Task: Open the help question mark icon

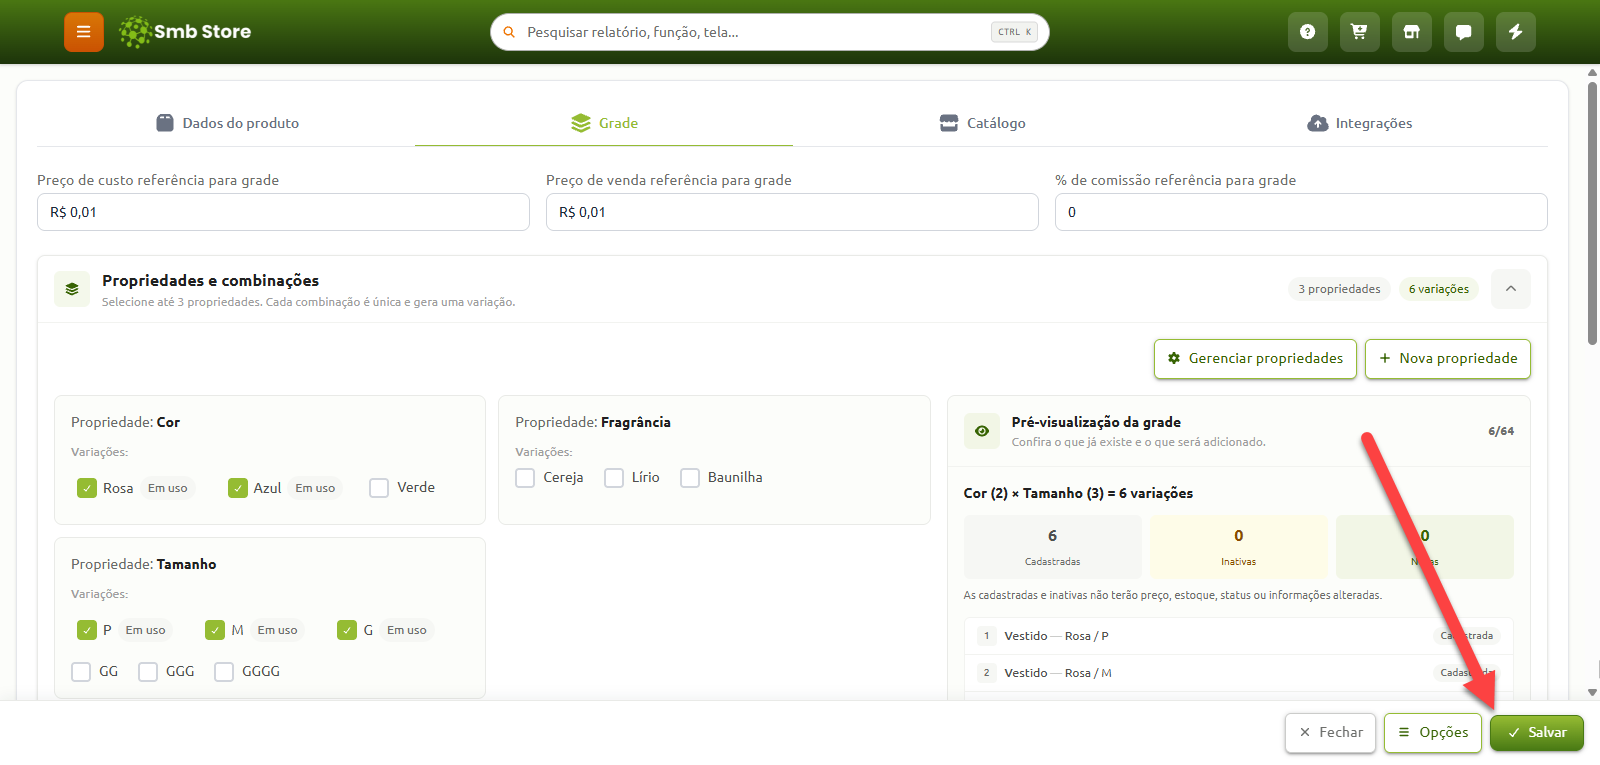Action: pyautogui.click(x=1307, y=32)
